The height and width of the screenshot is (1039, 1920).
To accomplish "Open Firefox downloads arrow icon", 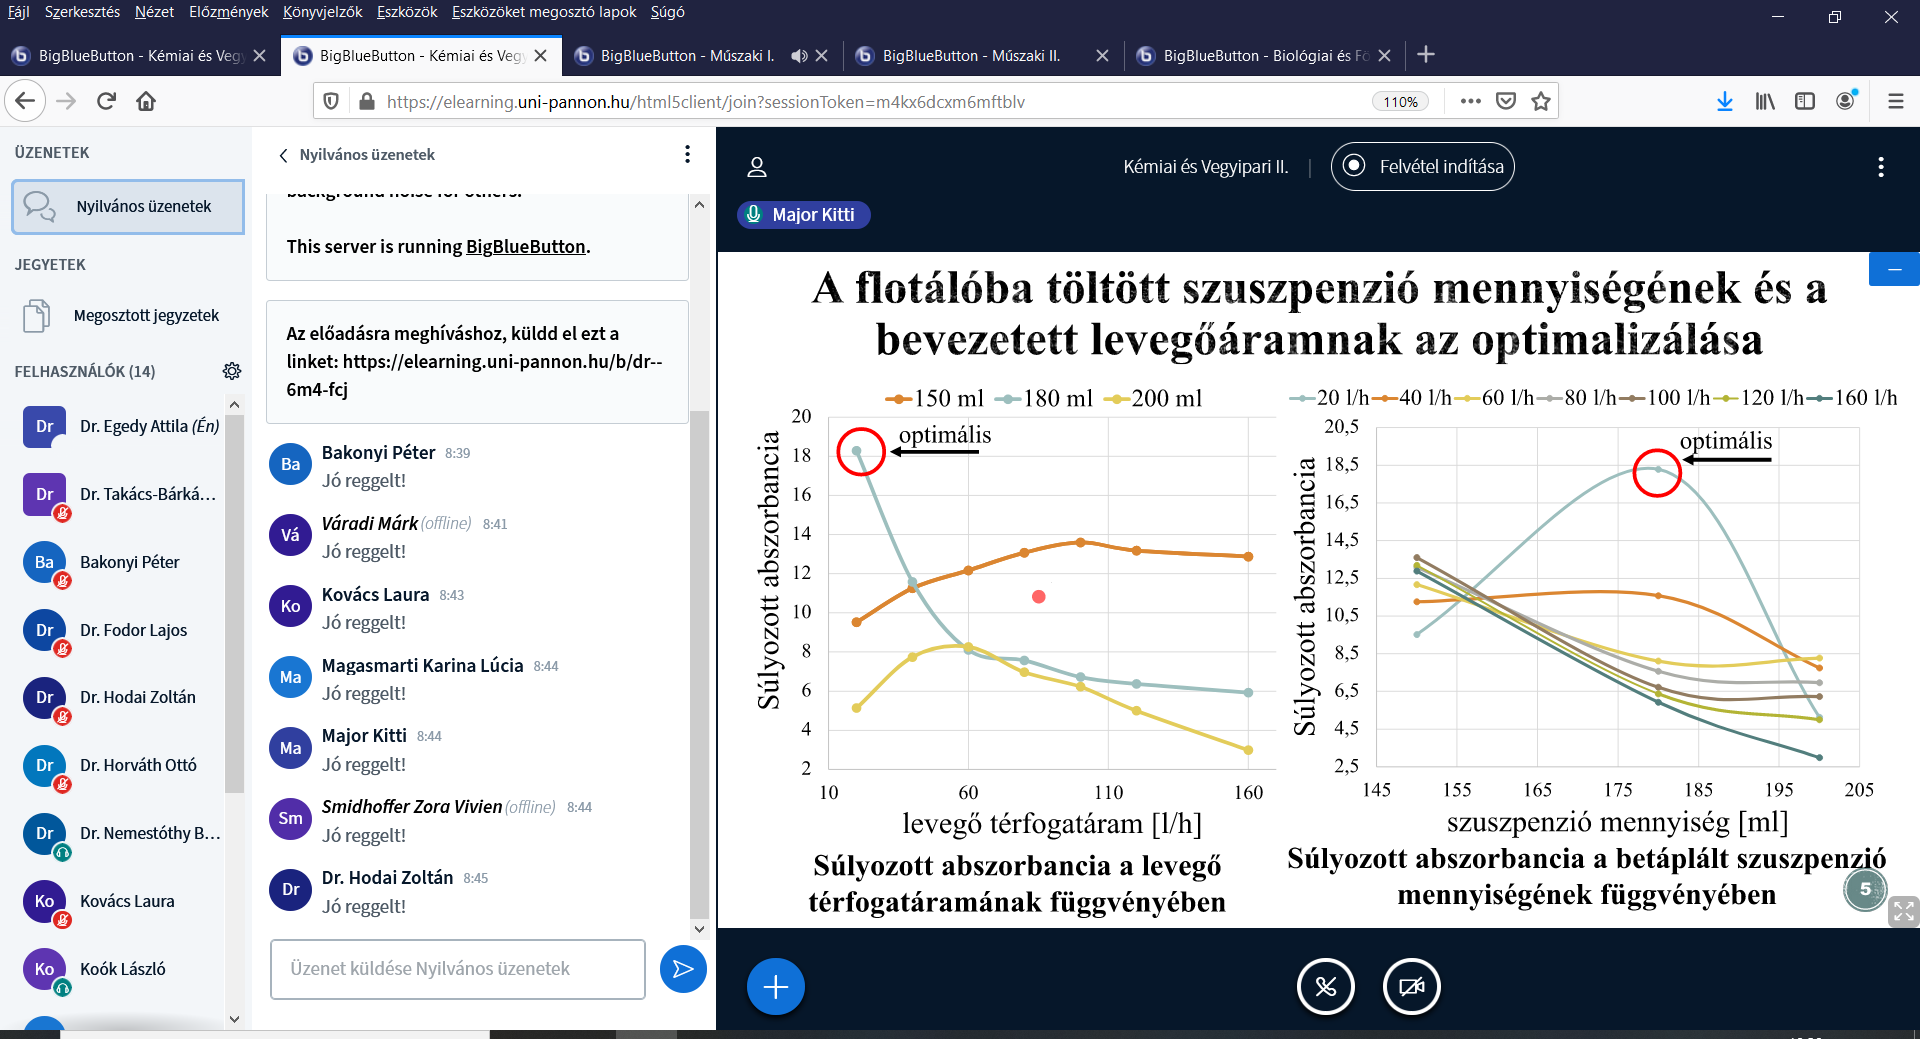I will click(1724, 101).
